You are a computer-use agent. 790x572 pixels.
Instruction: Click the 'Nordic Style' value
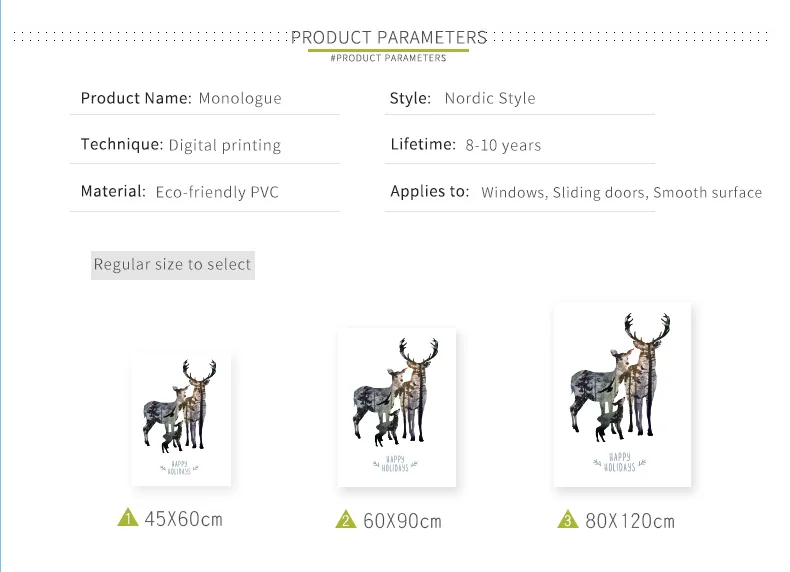click(490, 98)
